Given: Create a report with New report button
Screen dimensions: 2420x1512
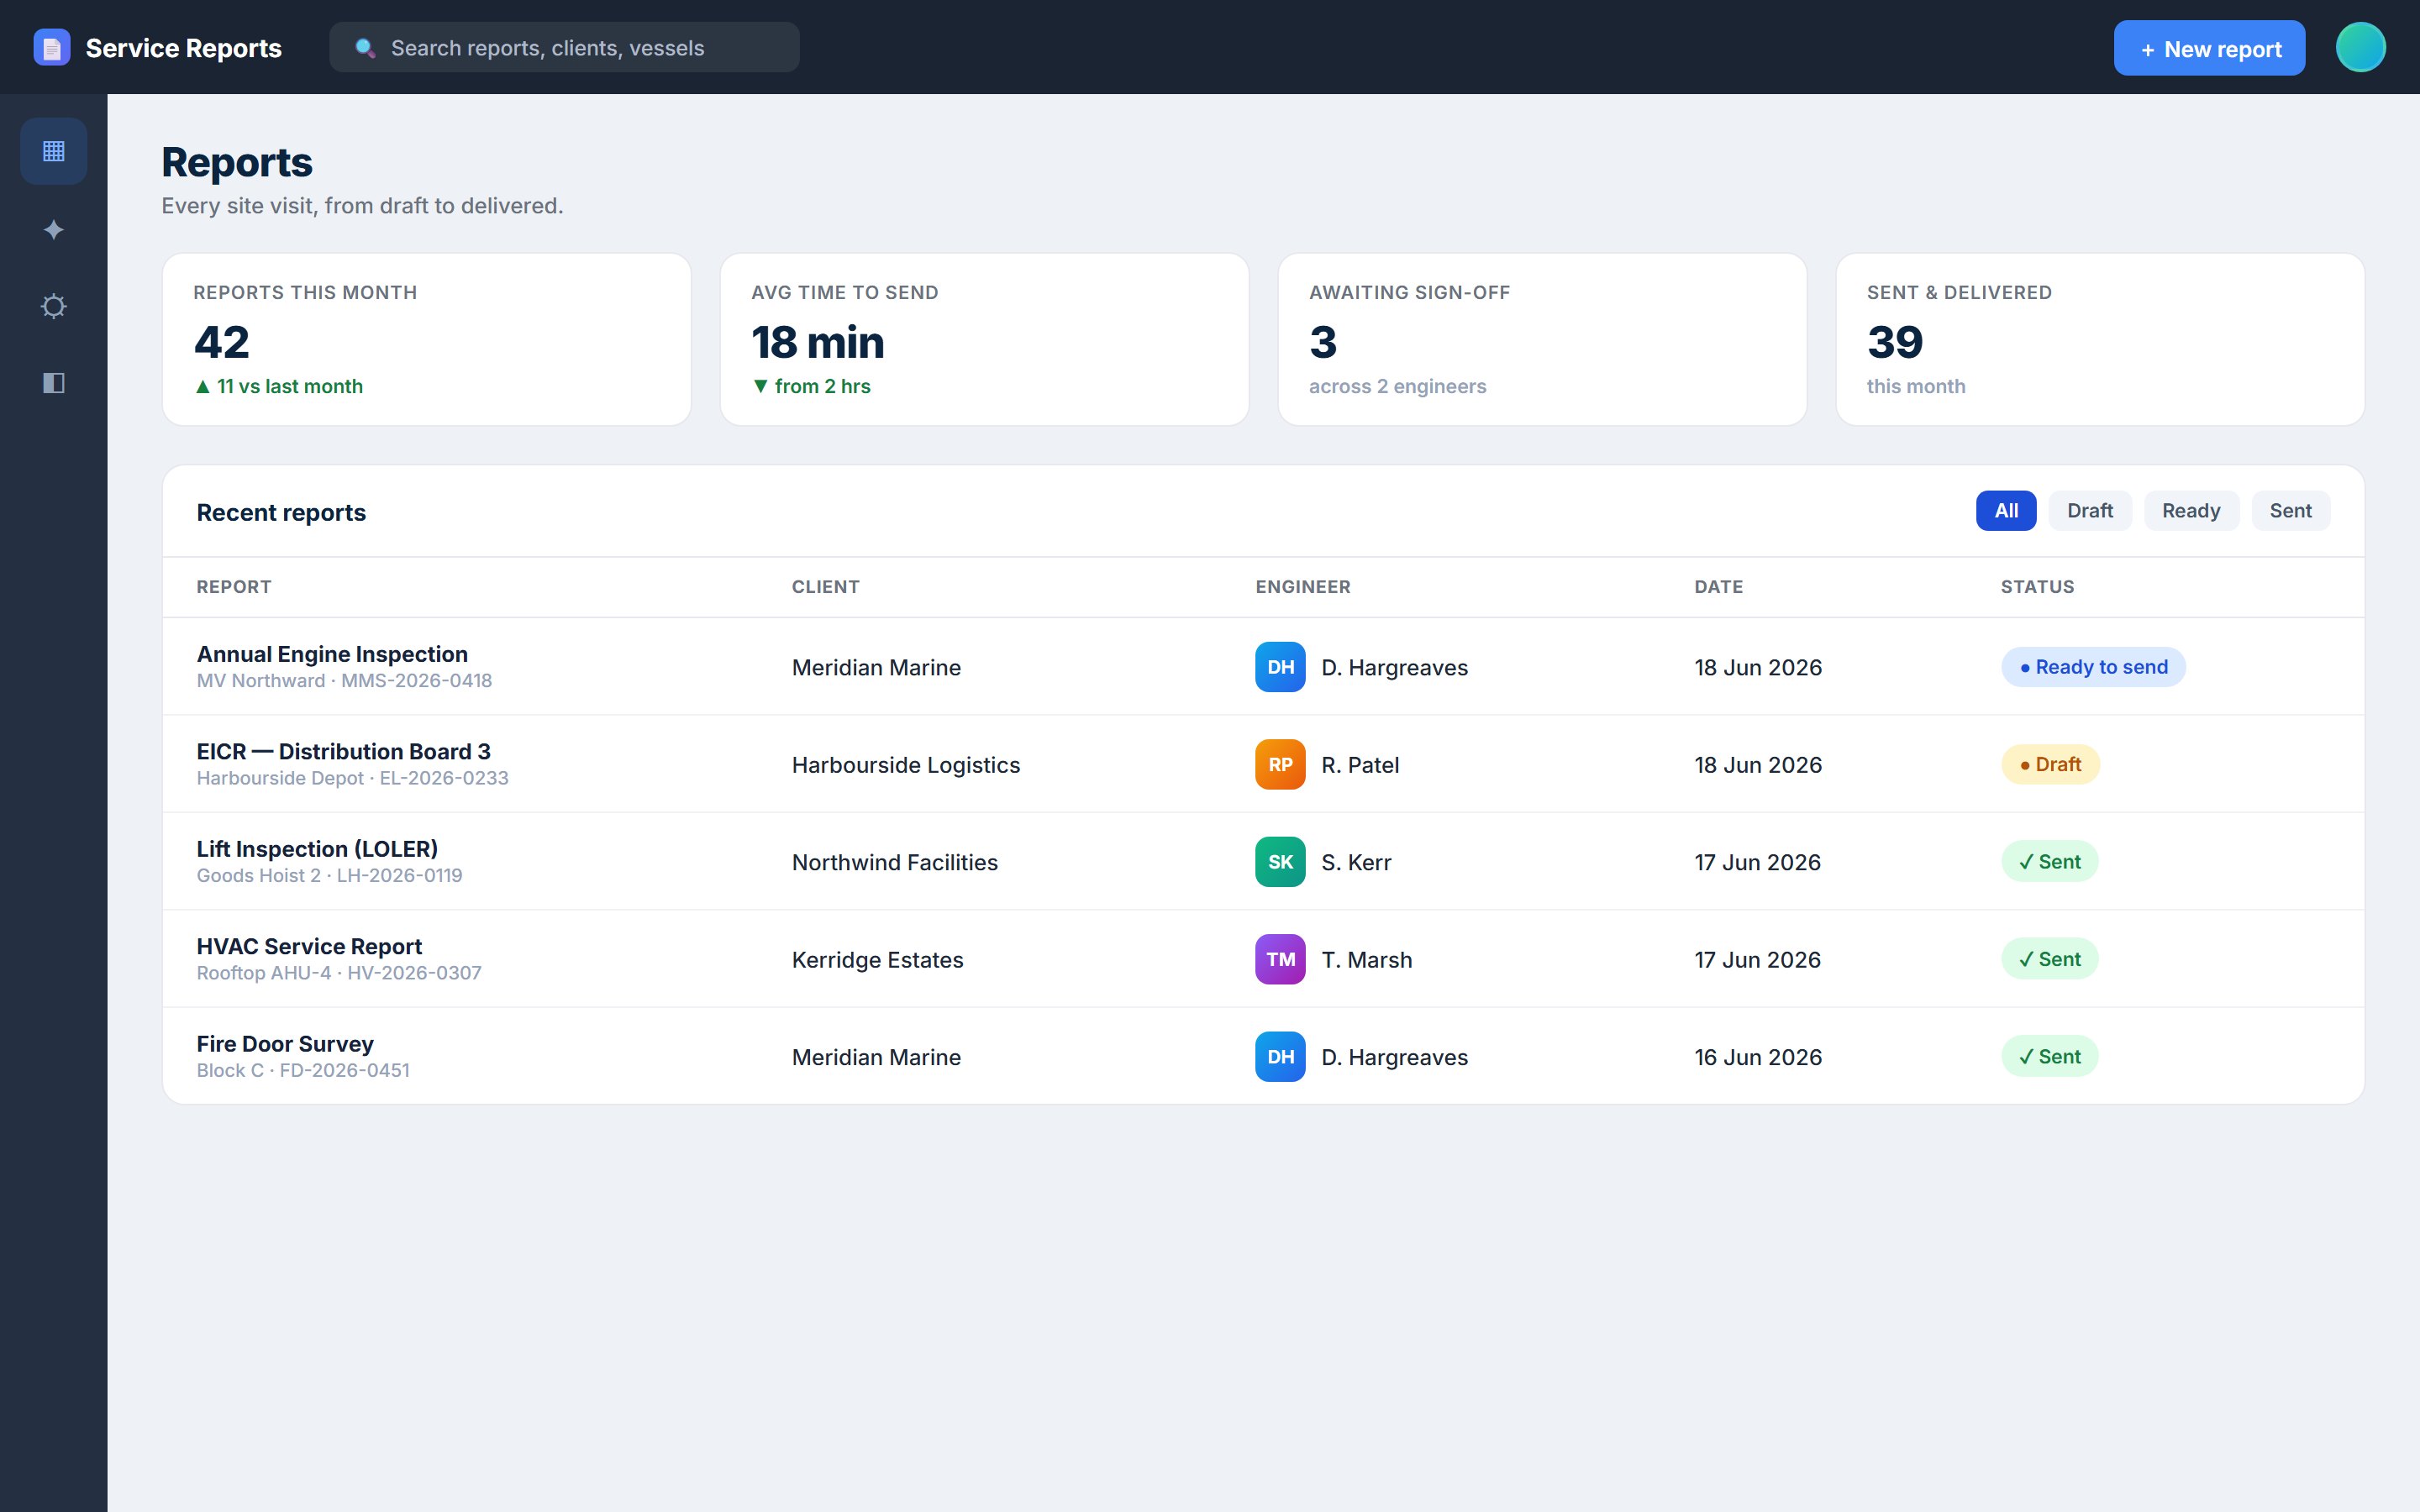Looking at the screenshot, I should [2209, 48].
